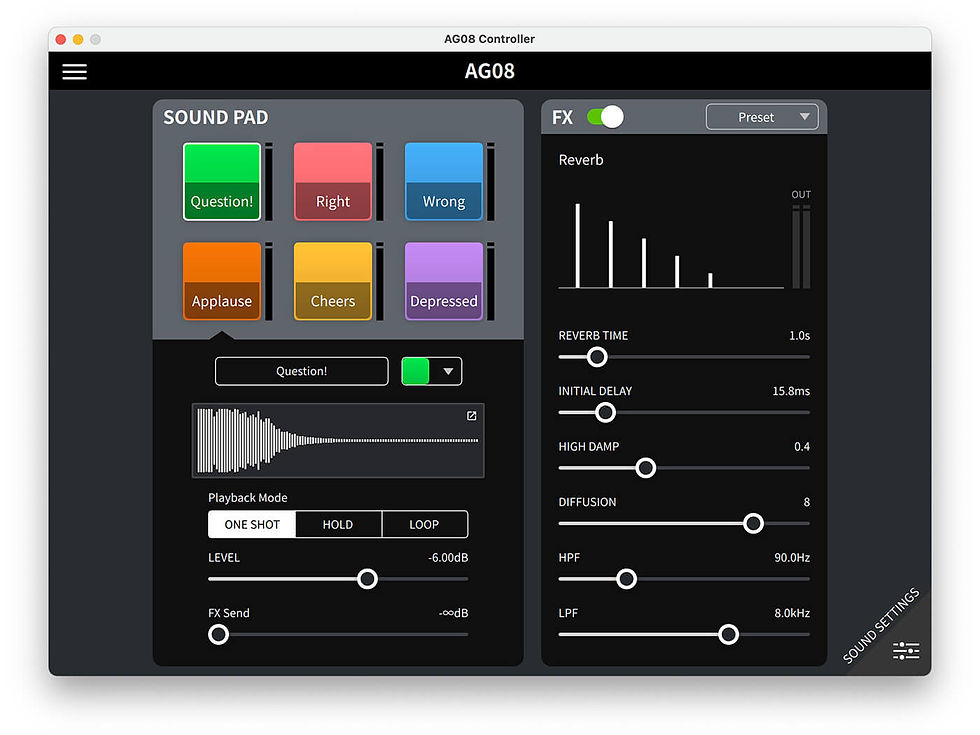The height and width of the screenshot is (735, 980).
Task: Click the 8 diffusion value
Action: (x=807, y=502)
